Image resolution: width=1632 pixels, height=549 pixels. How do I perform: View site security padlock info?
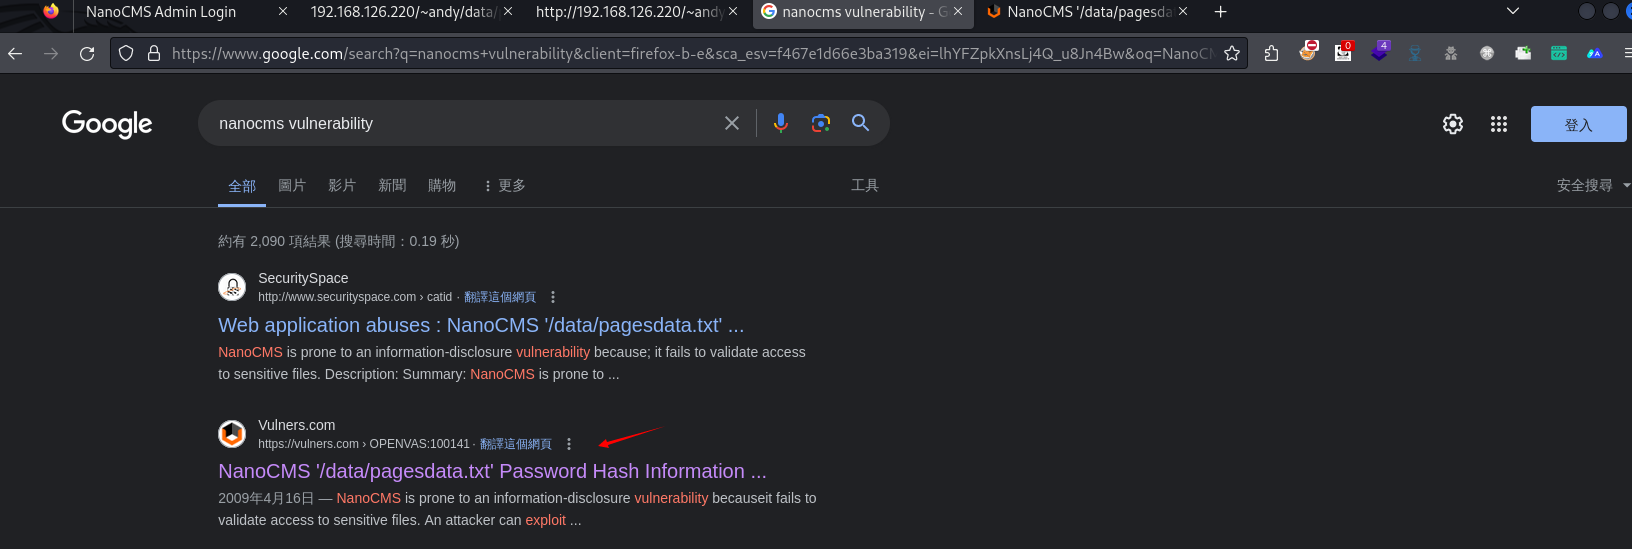(x=154, y=54)
